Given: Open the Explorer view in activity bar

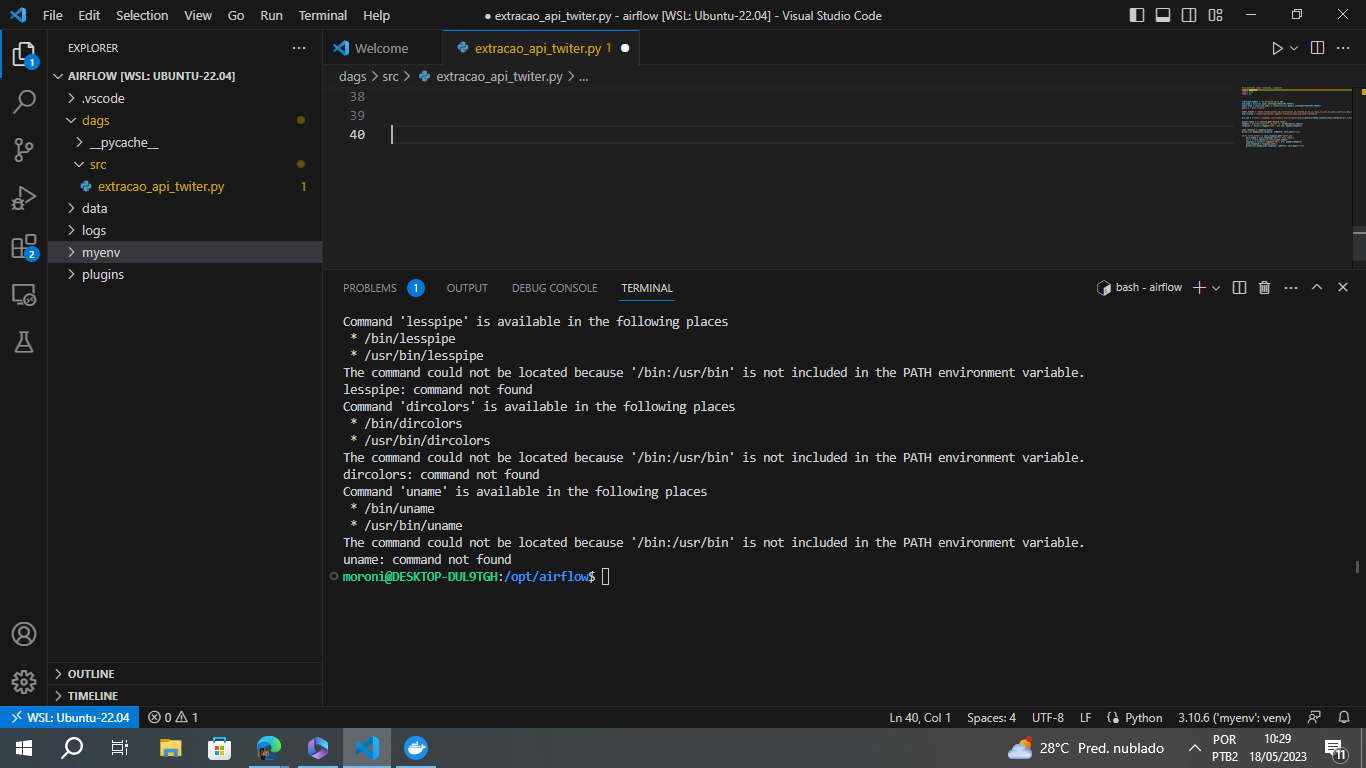Looking at the screenshot, I should (x=24, y=54).
